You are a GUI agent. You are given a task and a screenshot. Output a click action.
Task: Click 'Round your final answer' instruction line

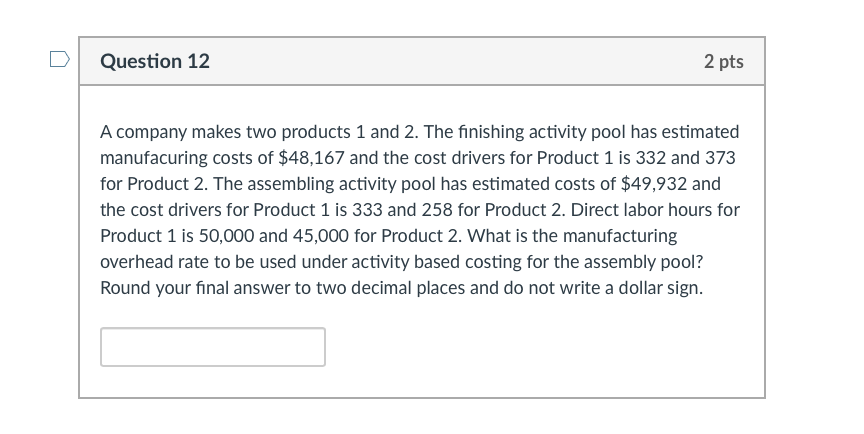[402, 288]
